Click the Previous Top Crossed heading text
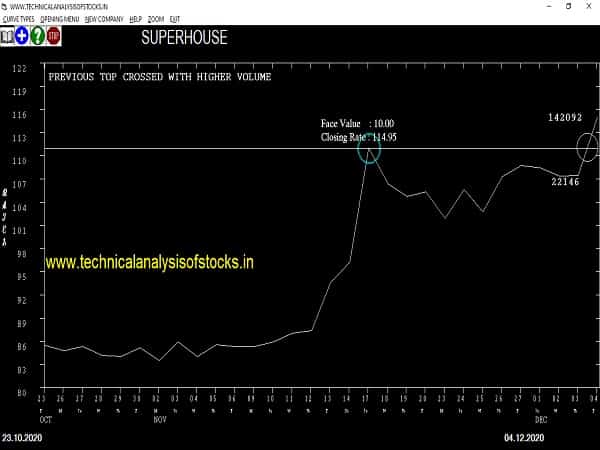 [159, 77]
